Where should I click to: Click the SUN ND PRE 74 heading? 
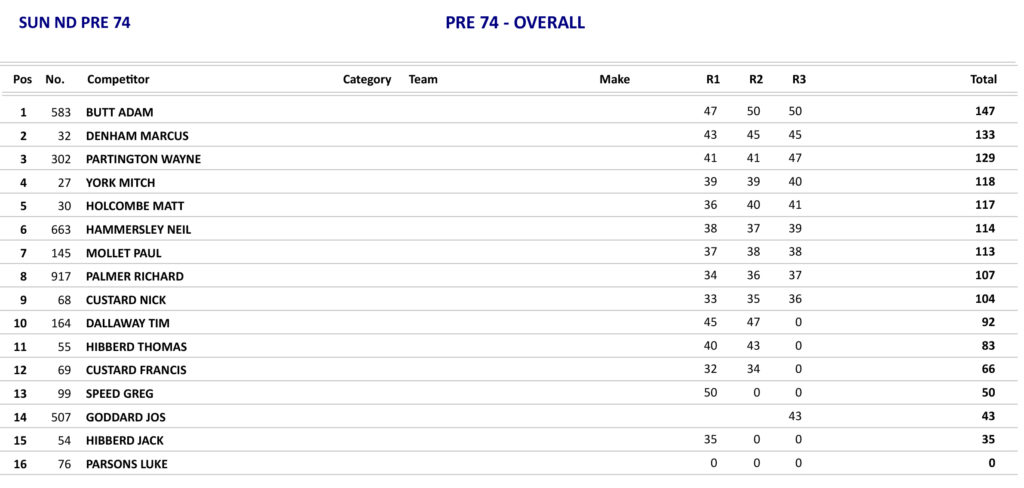pyautogui.click(x=74, y=23)
